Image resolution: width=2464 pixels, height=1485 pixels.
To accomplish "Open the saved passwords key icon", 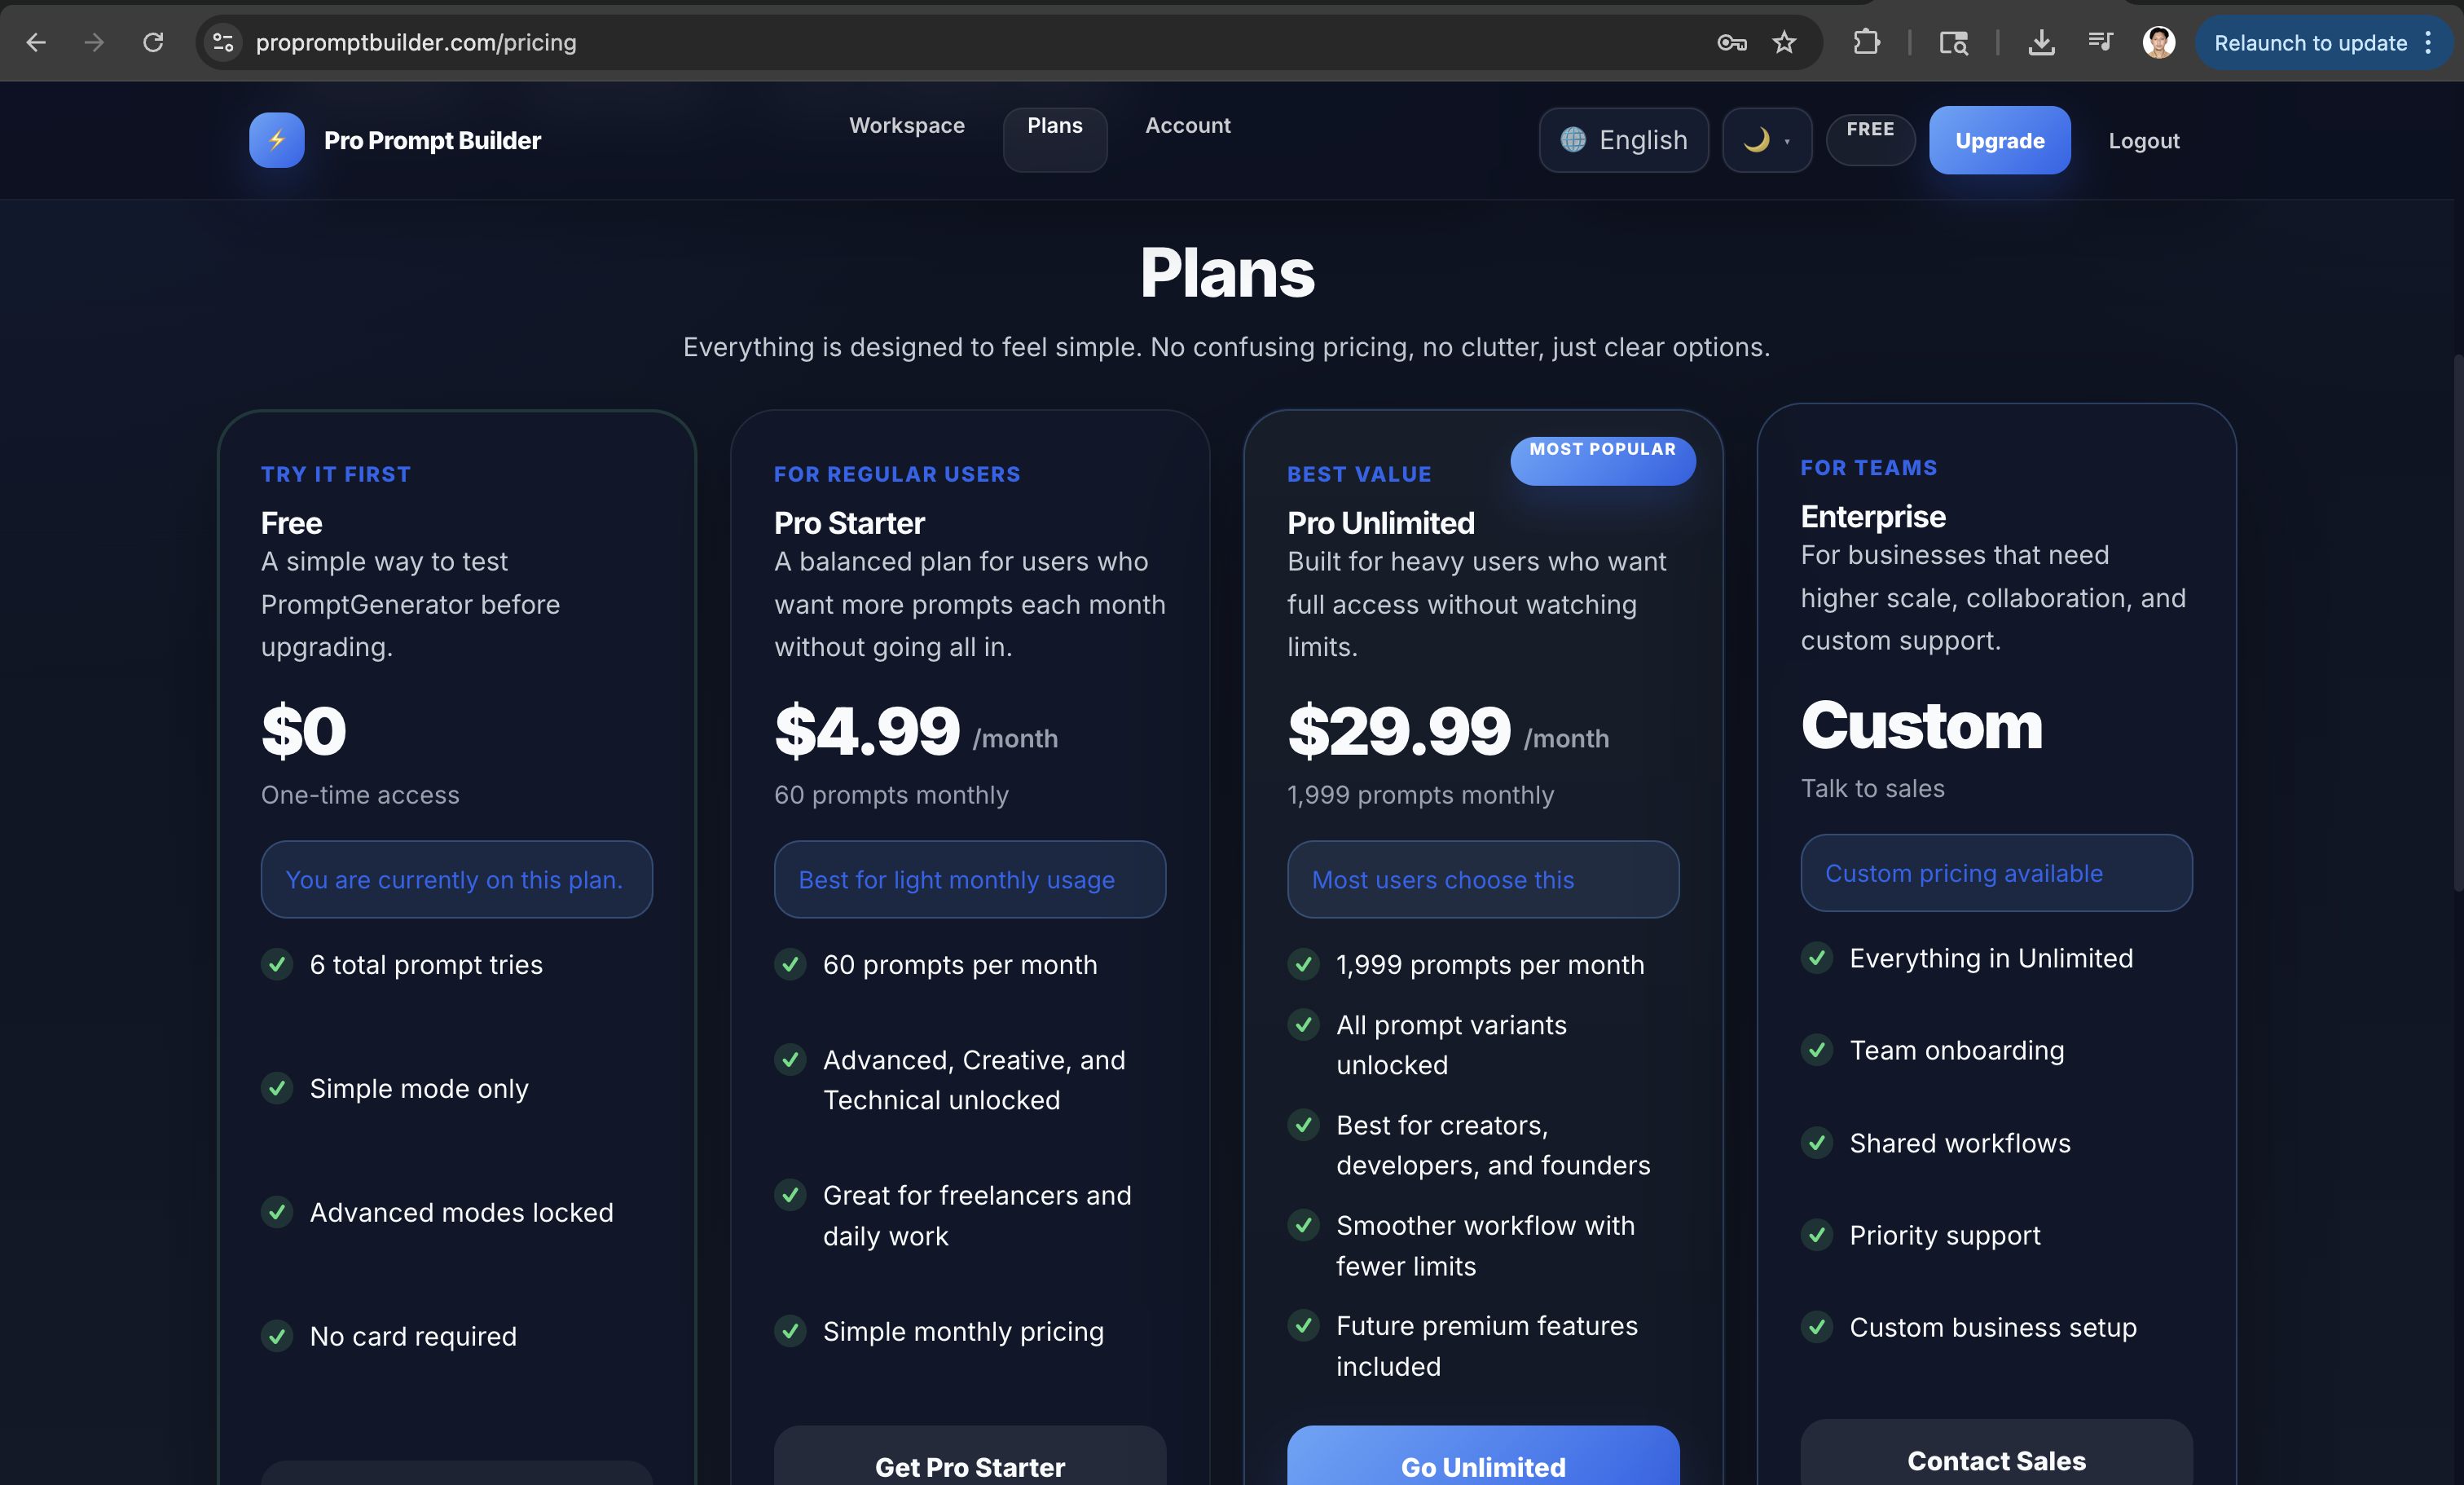I will click(x=1732, y=43).
